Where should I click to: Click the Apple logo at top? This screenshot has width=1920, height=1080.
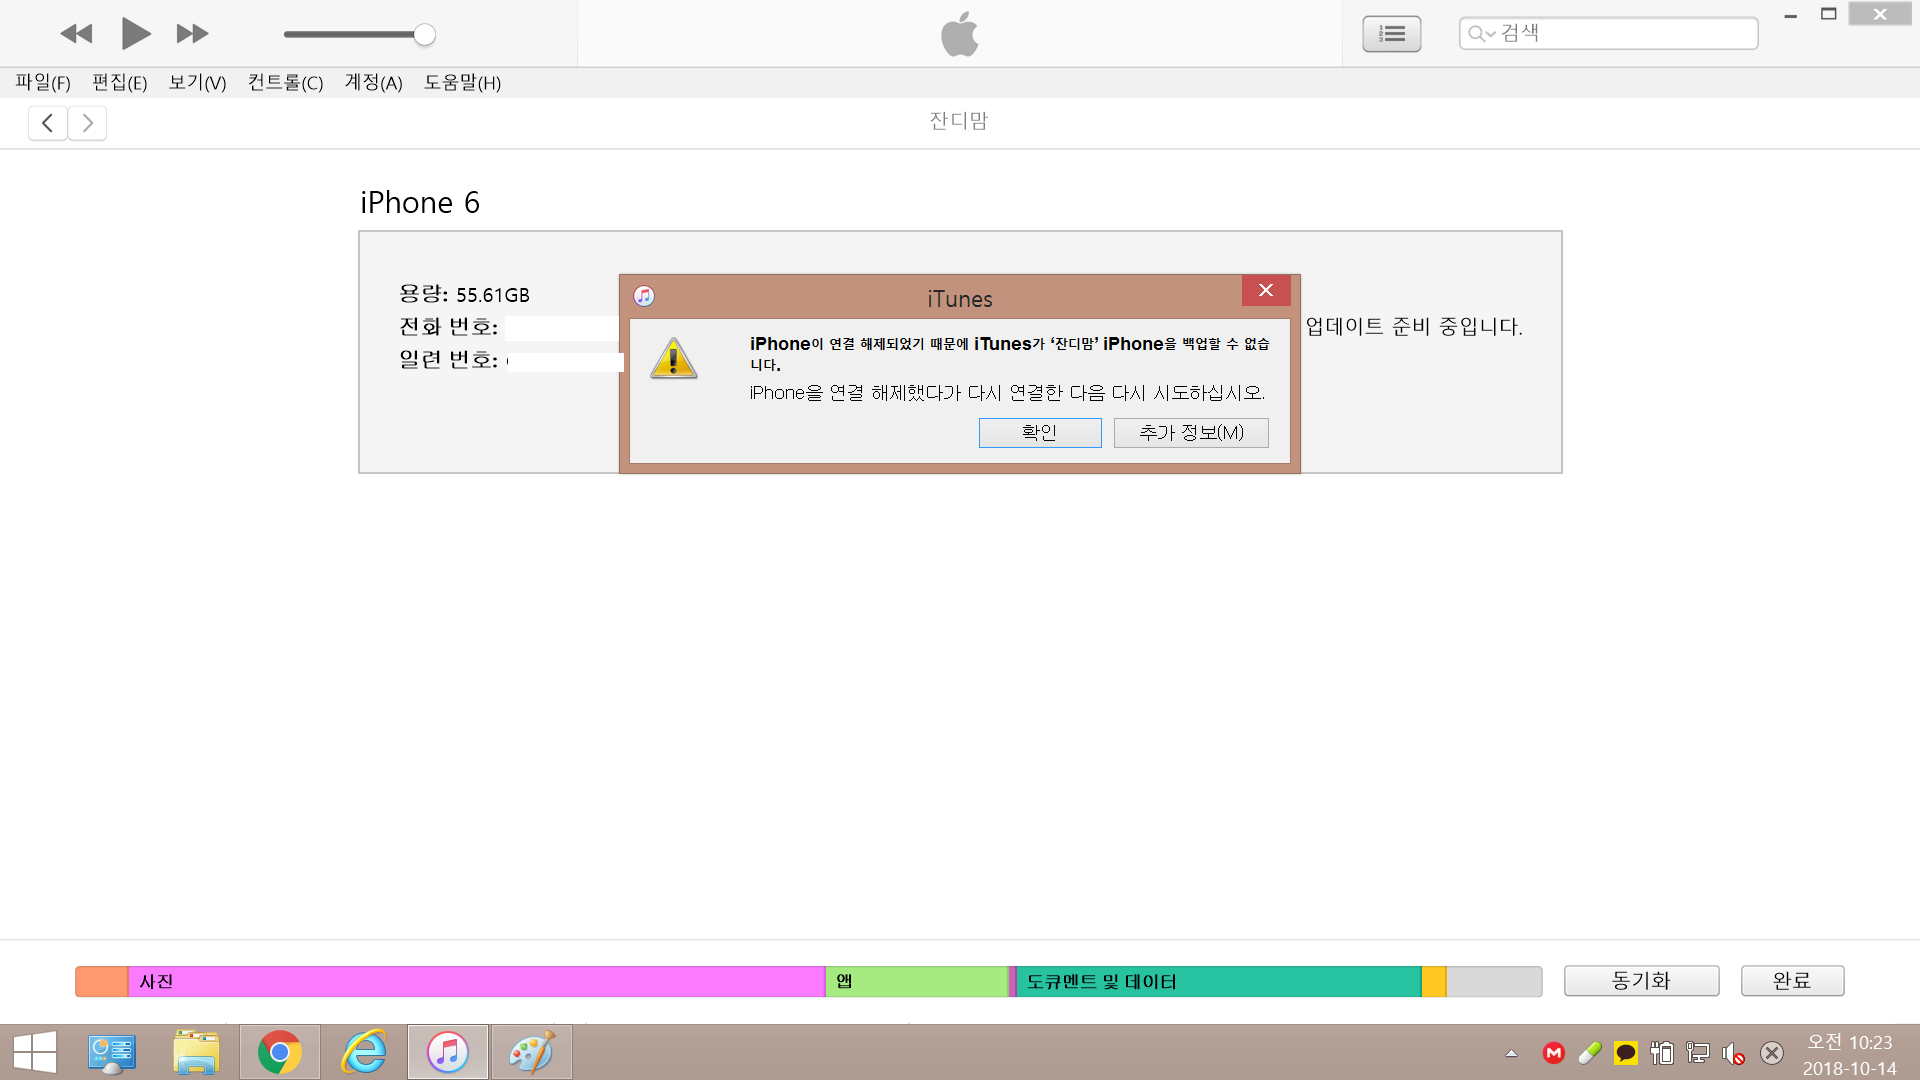[959, 34]
